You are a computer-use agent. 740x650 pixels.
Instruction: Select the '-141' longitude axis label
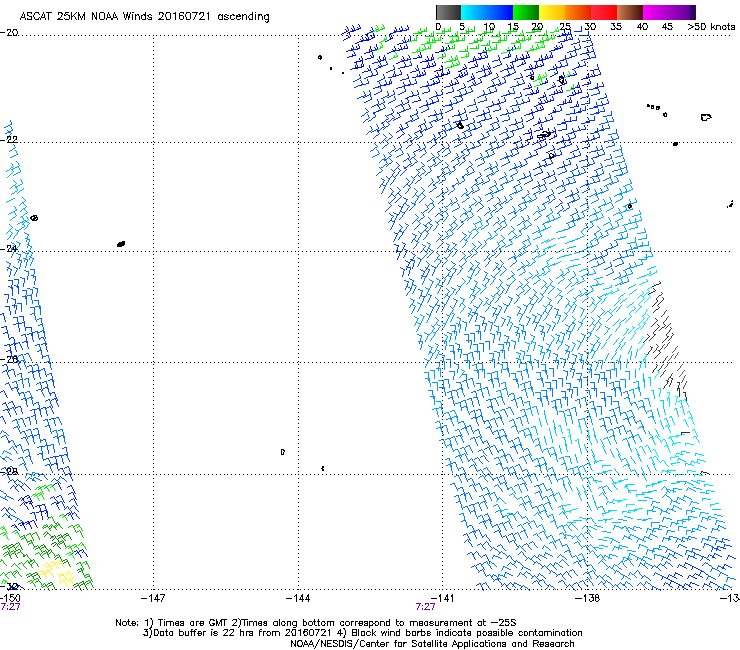coord(442,598)
